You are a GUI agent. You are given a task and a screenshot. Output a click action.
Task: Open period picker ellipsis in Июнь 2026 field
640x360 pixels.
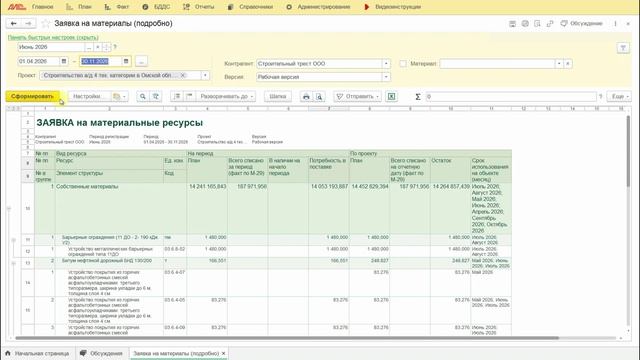(89, 47)
